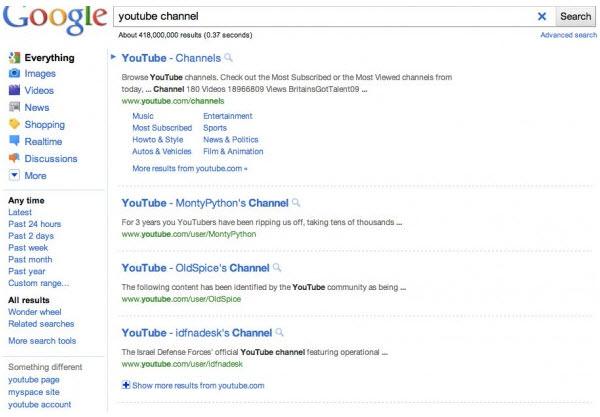
Task: Click the Shopping tag icon
Action: click(14, 124)
